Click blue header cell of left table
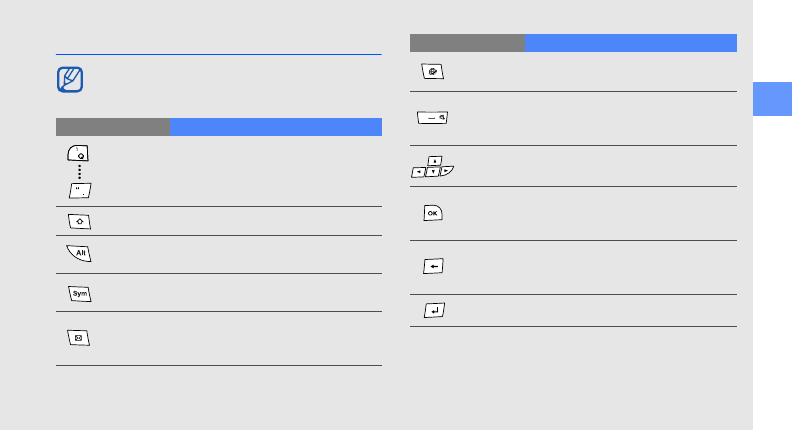This screenshot has height=430, width=792. tap(275, 127)
